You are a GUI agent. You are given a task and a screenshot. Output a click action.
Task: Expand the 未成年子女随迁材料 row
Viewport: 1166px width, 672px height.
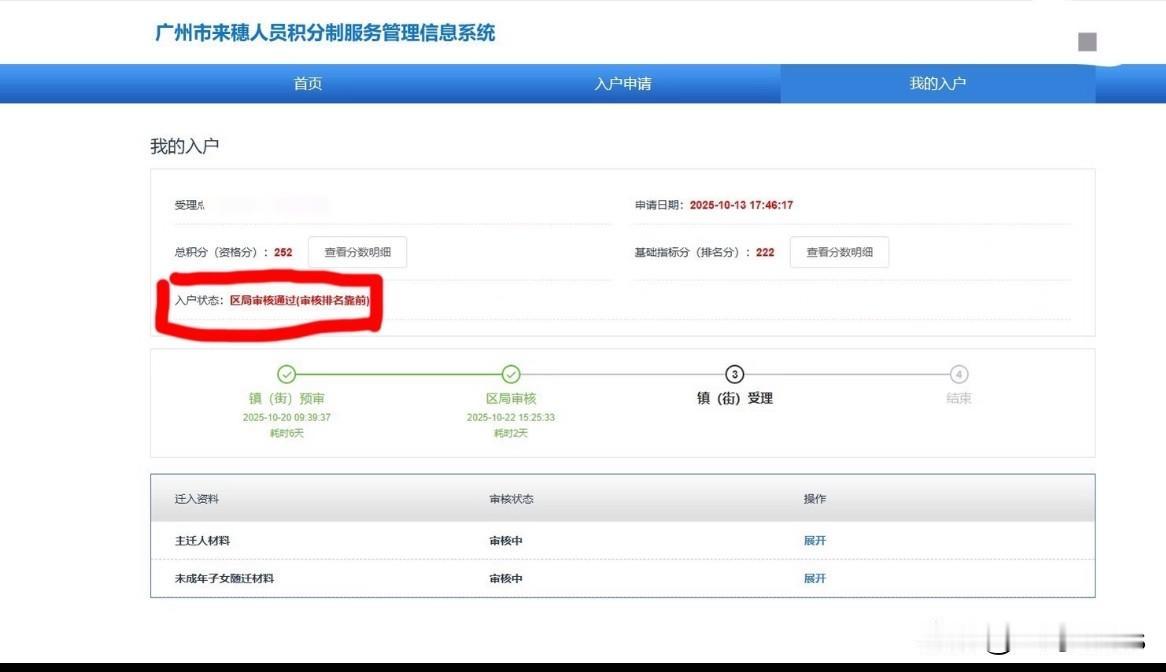pos(814,578)
